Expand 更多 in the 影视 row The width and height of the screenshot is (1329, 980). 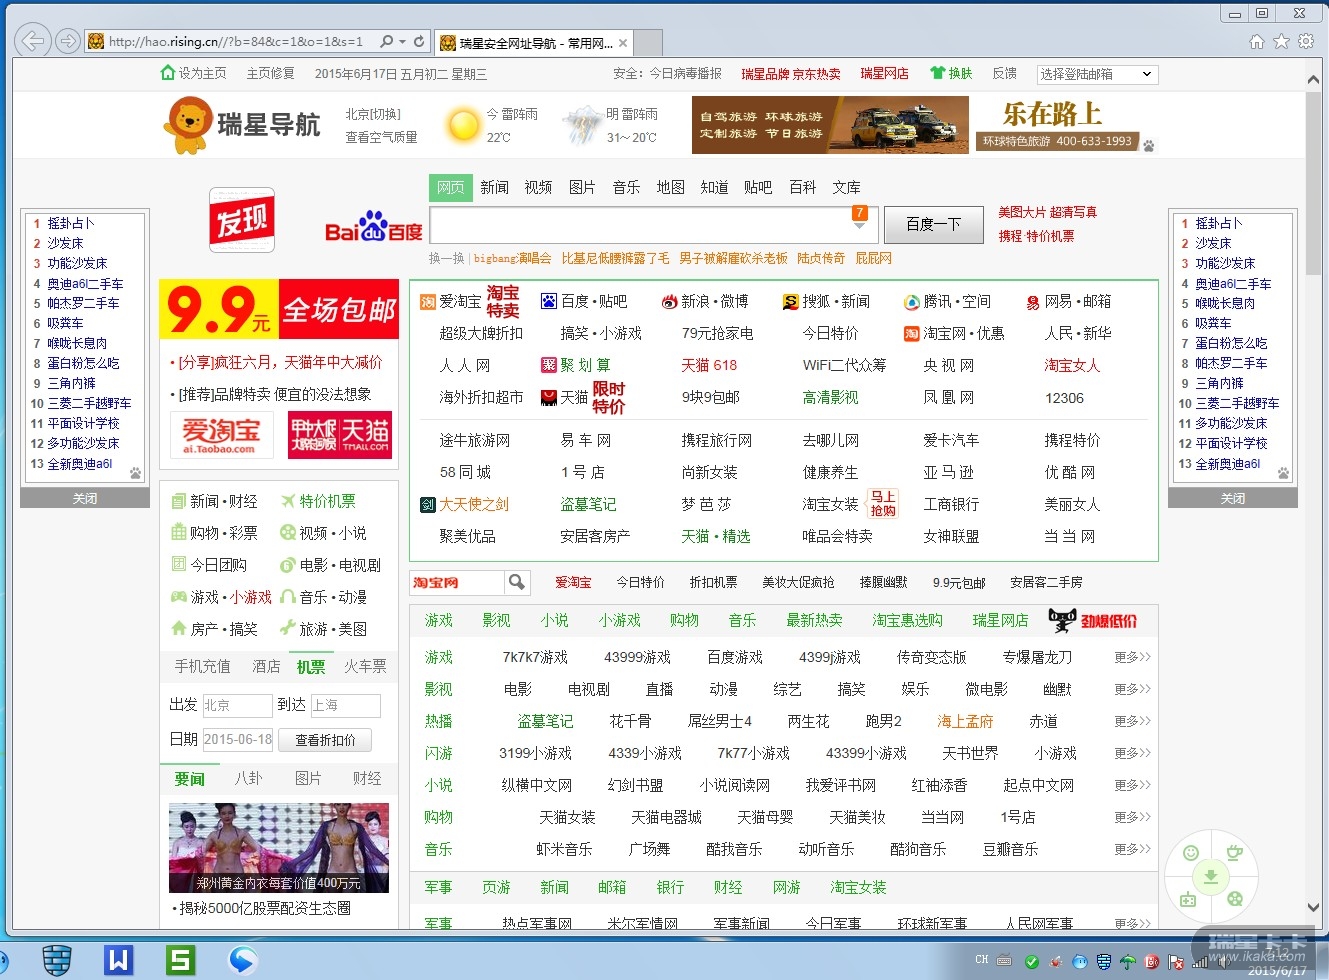pos(1132,689)
